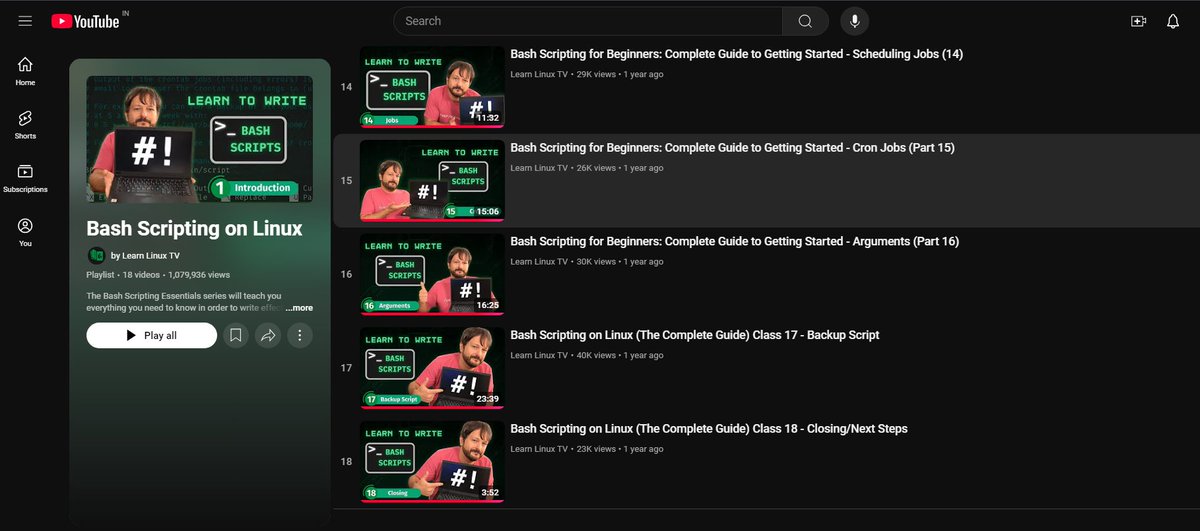
Task: Open Class 17 - Backup Script title
Action: (695, 335)
